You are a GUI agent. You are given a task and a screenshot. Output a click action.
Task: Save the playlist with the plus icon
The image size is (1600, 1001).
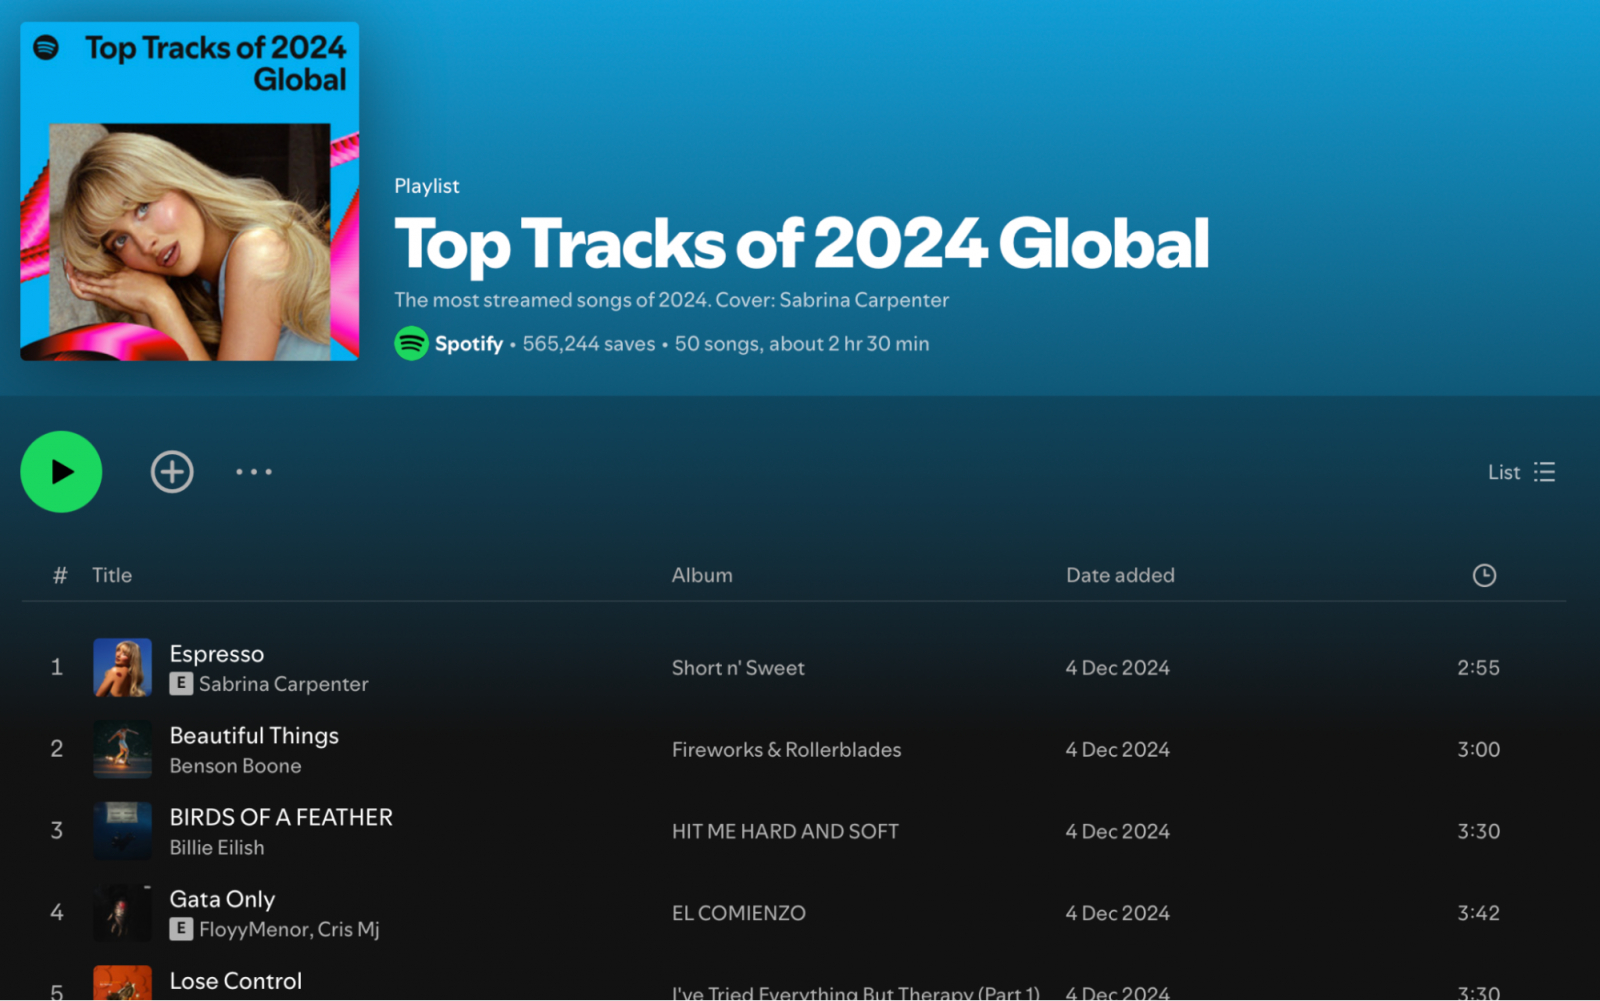[x=172, y=472]
